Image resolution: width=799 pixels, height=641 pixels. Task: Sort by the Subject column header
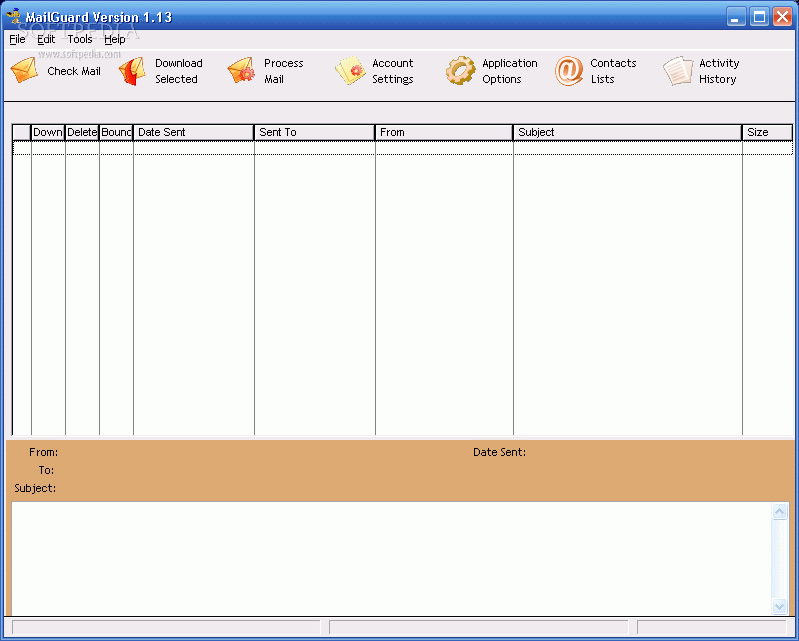click(627, 132)
